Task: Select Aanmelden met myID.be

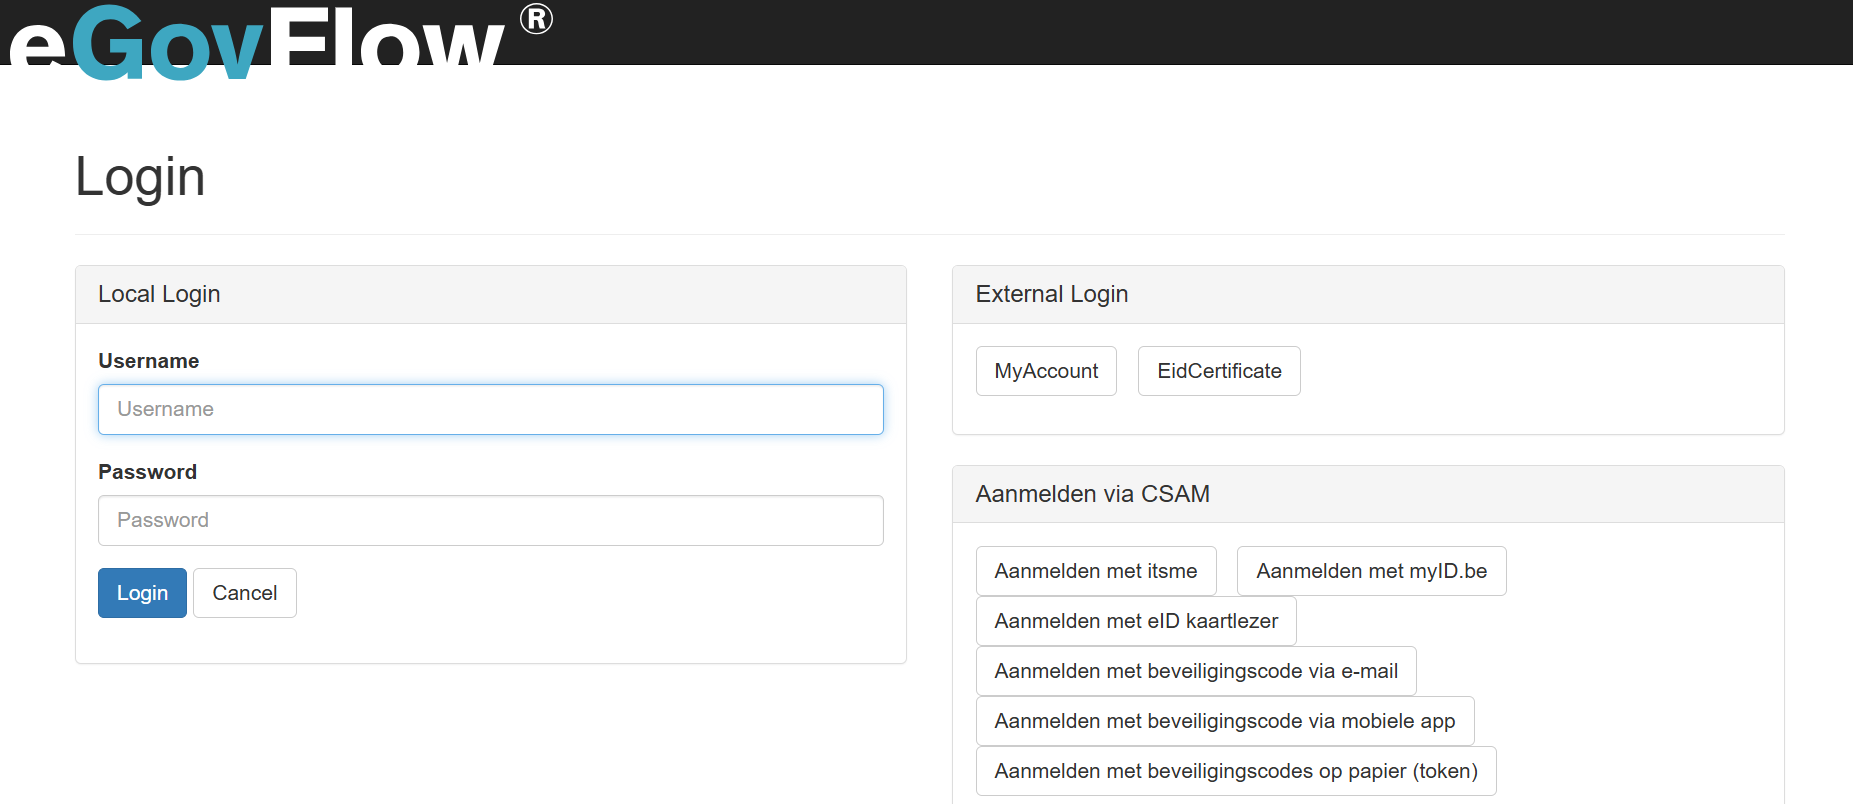Action: tap(1371, 571)
